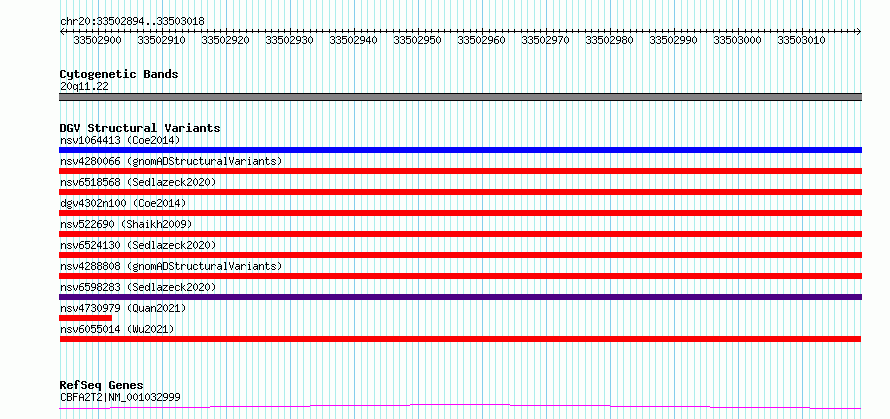Click ruler position 33503000

click(737, 40)
